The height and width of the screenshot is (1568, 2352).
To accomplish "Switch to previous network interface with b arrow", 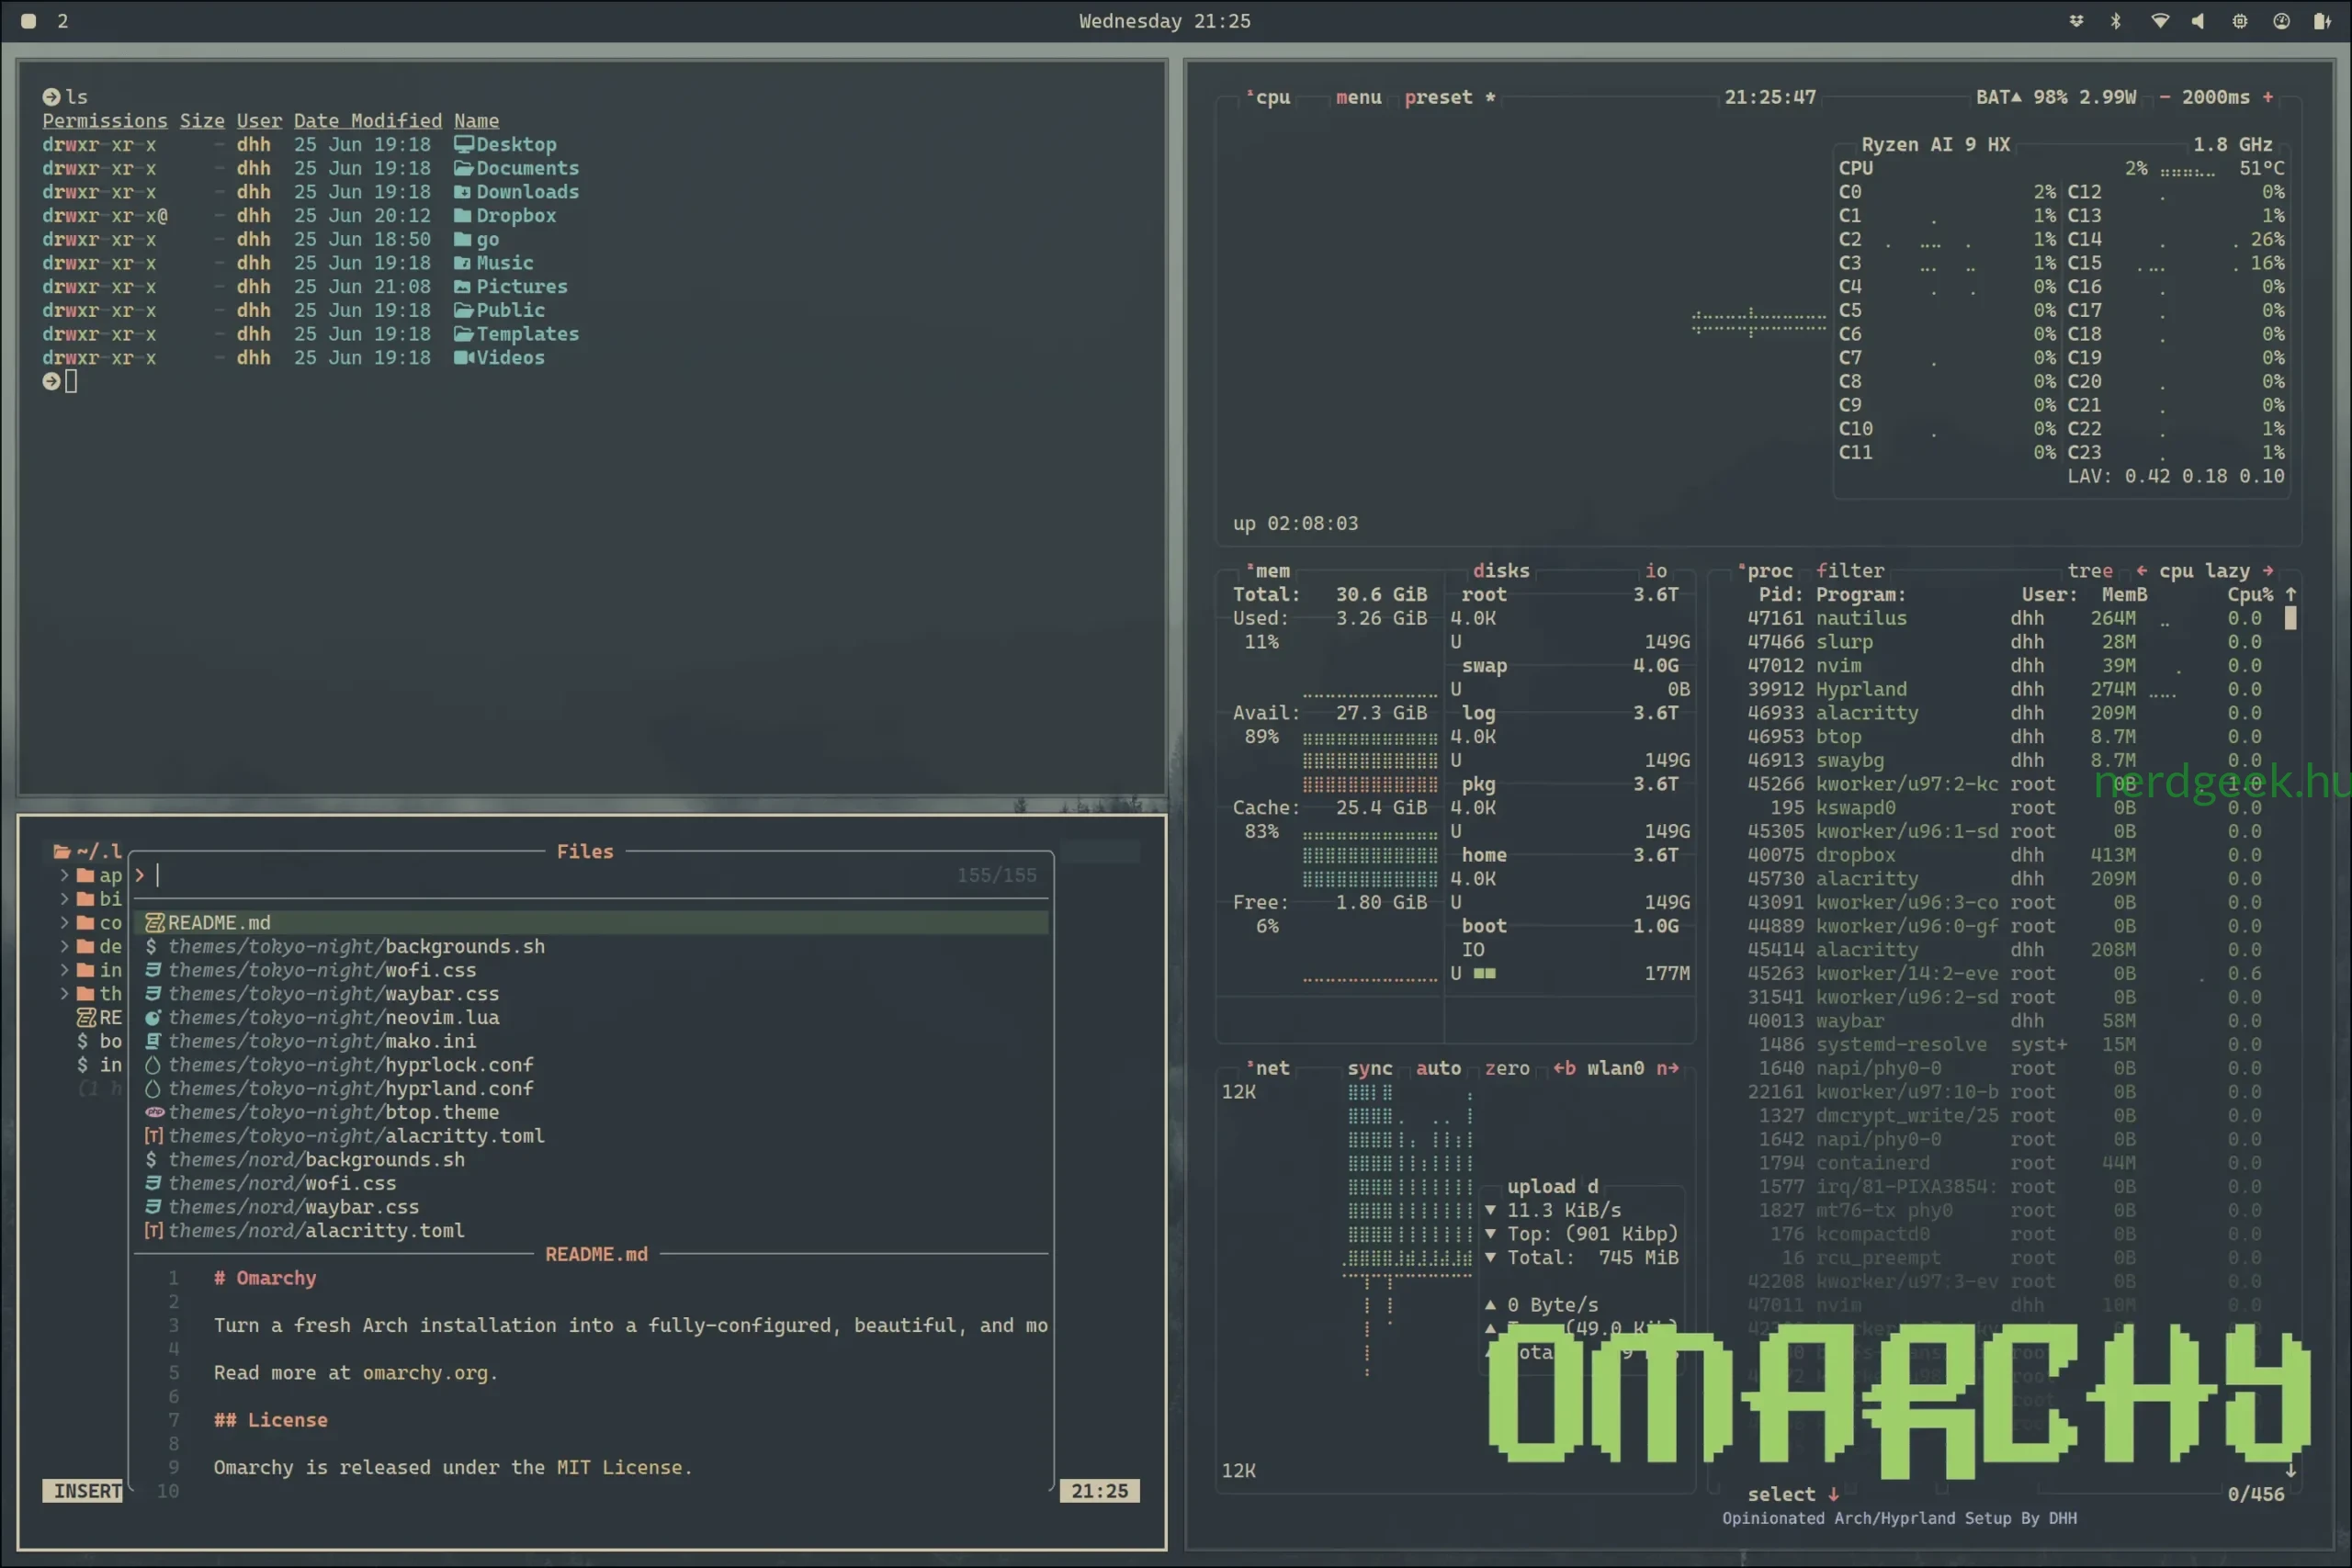I will coord(1564,1068).
